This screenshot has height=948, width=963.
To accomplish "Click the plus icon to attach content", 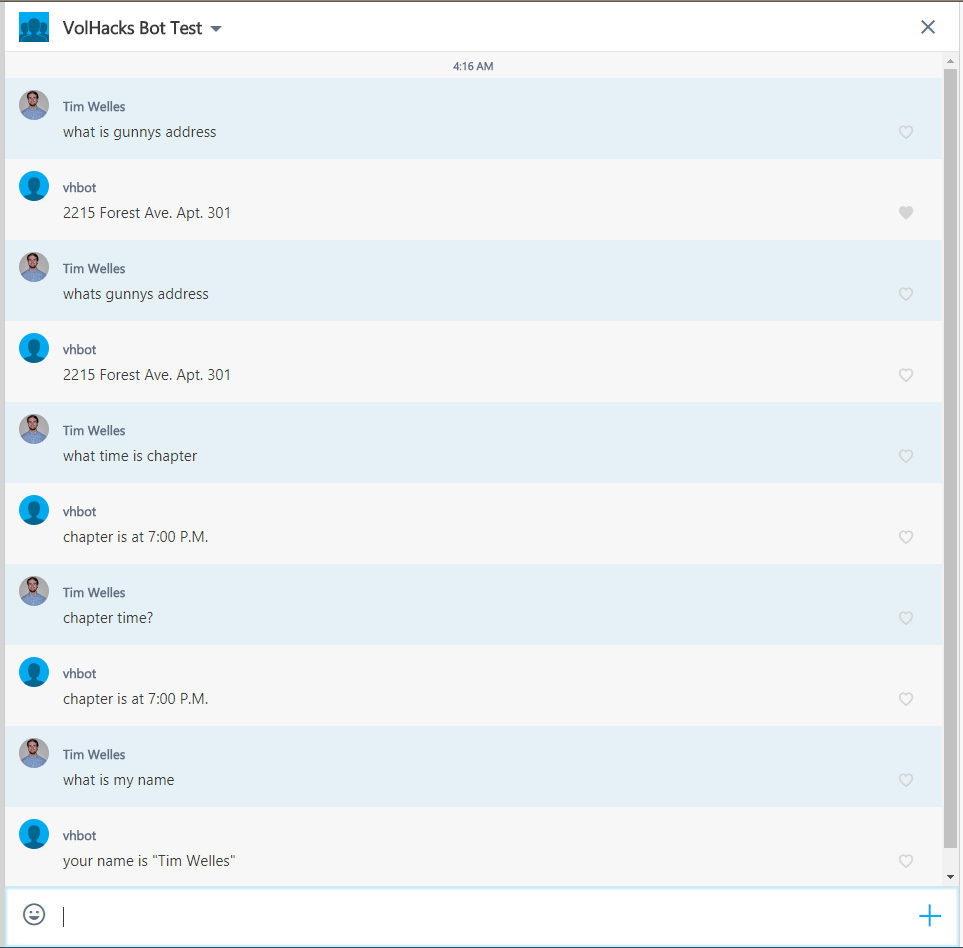I will pos(929,914).
